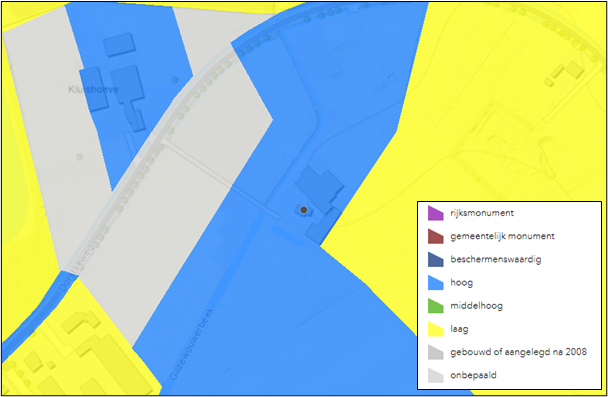Click the gray 'gebouwd of aangelegd na 2008' swatch
Image resolution: width=608 pixels, height=397 pixels.
coord(435,352)
